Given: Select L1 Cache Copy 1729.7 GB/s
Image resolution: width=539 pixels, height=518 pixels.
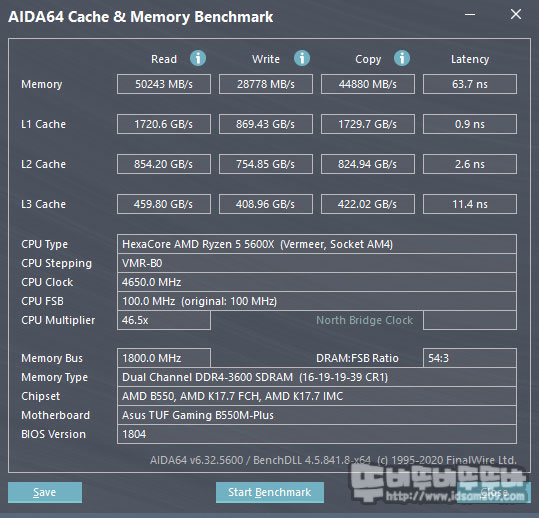Looking at the screenshot, I should click(x=368, y=124).
